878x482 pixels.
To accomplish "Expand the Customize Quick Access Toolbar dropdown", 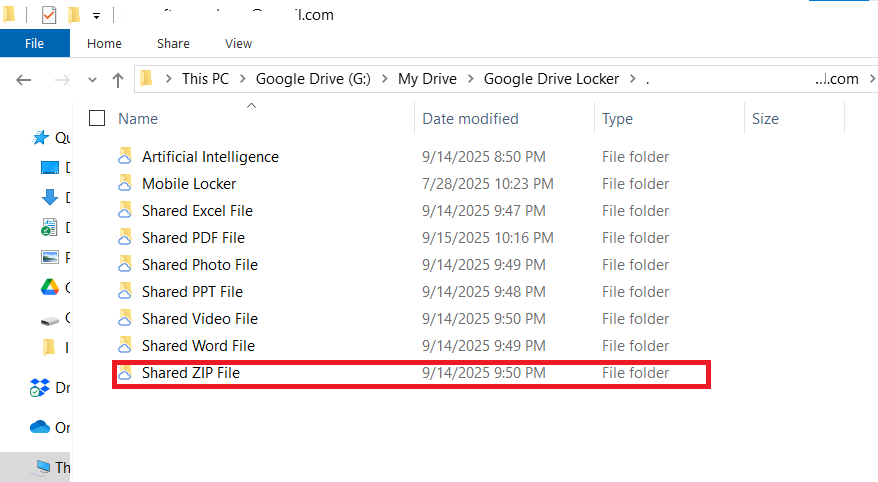I will (96, 16).
